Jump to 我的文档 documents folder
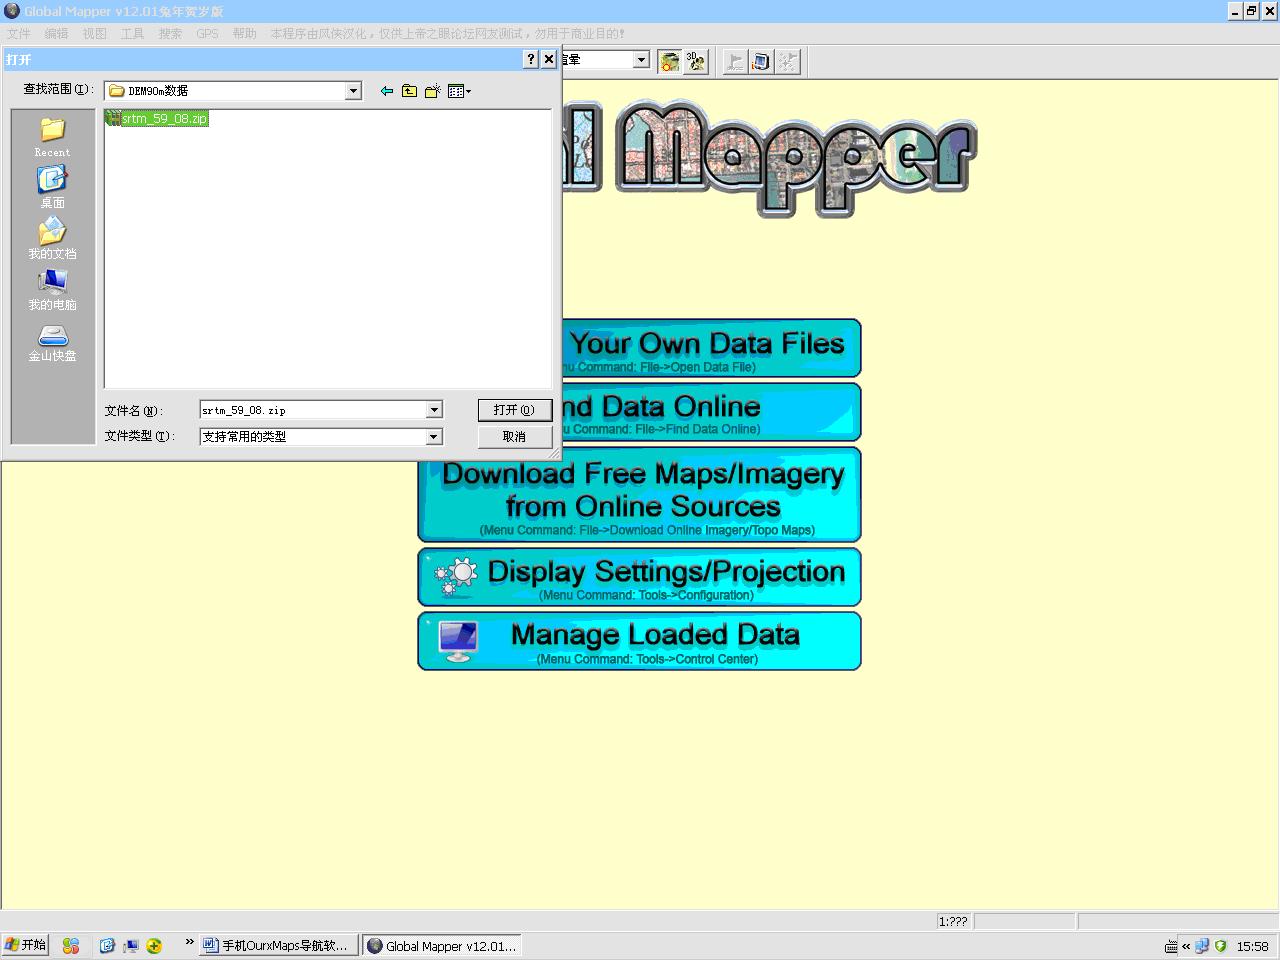The height and width of the screenshot is (960, 1280). tap(52, 239)
